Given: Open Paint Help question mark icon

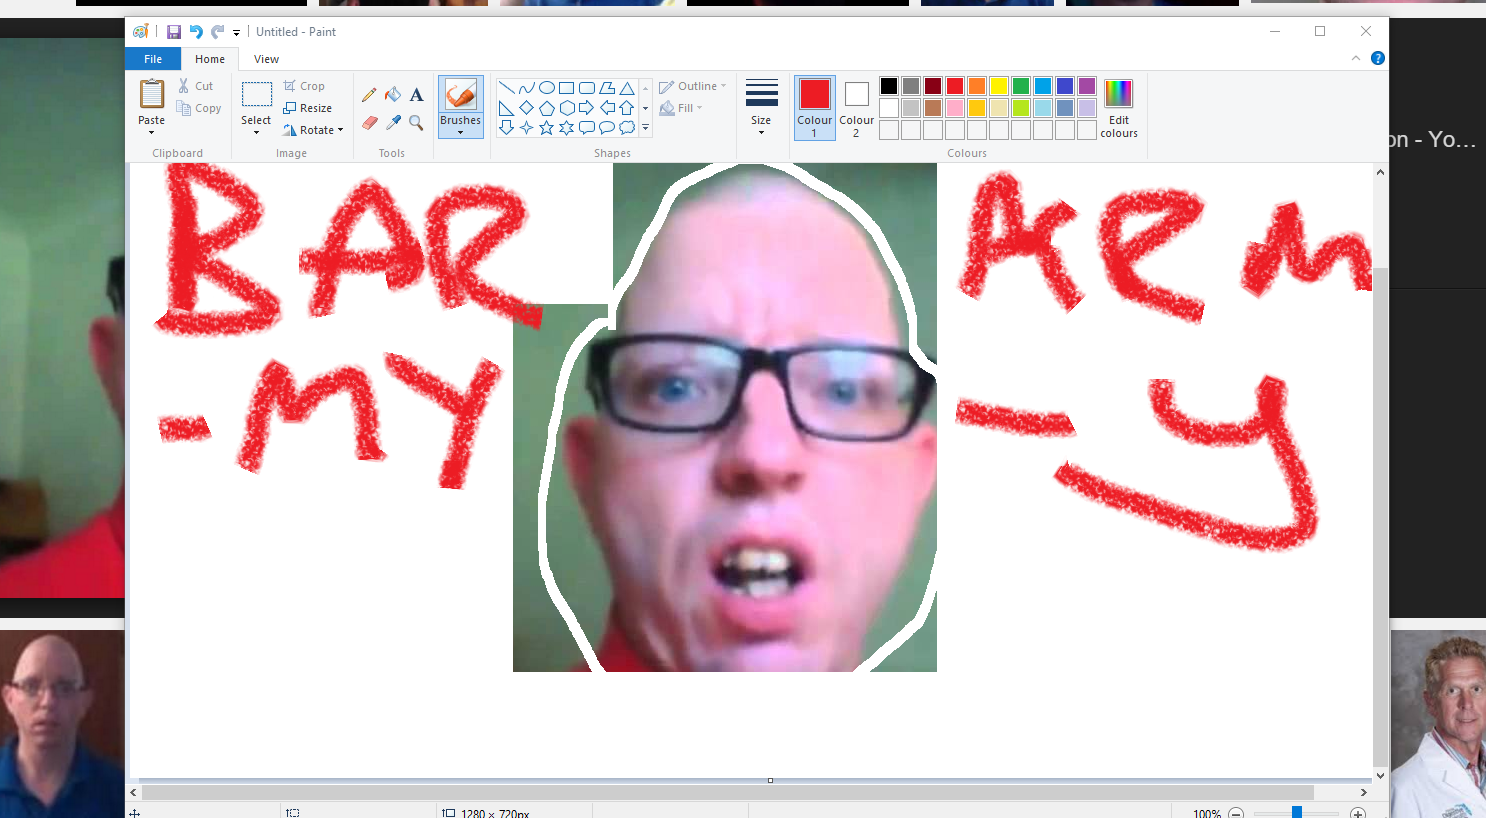Looking at the screenshot, I should pyautogui.click(x=1377, y=58).
